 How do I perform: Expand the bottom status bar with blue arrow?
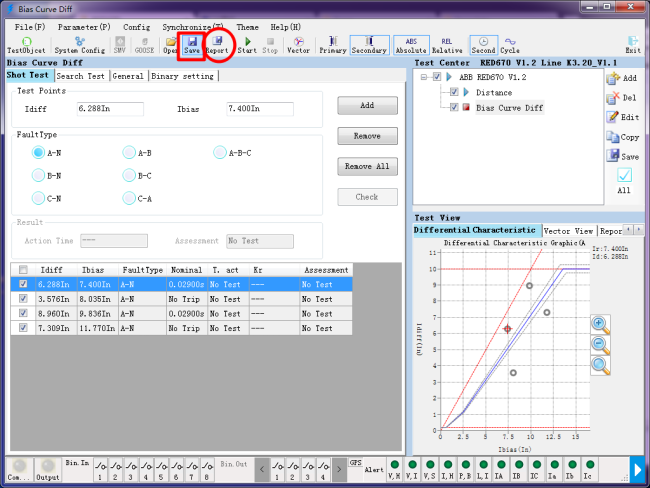click(x=637, y=468)
